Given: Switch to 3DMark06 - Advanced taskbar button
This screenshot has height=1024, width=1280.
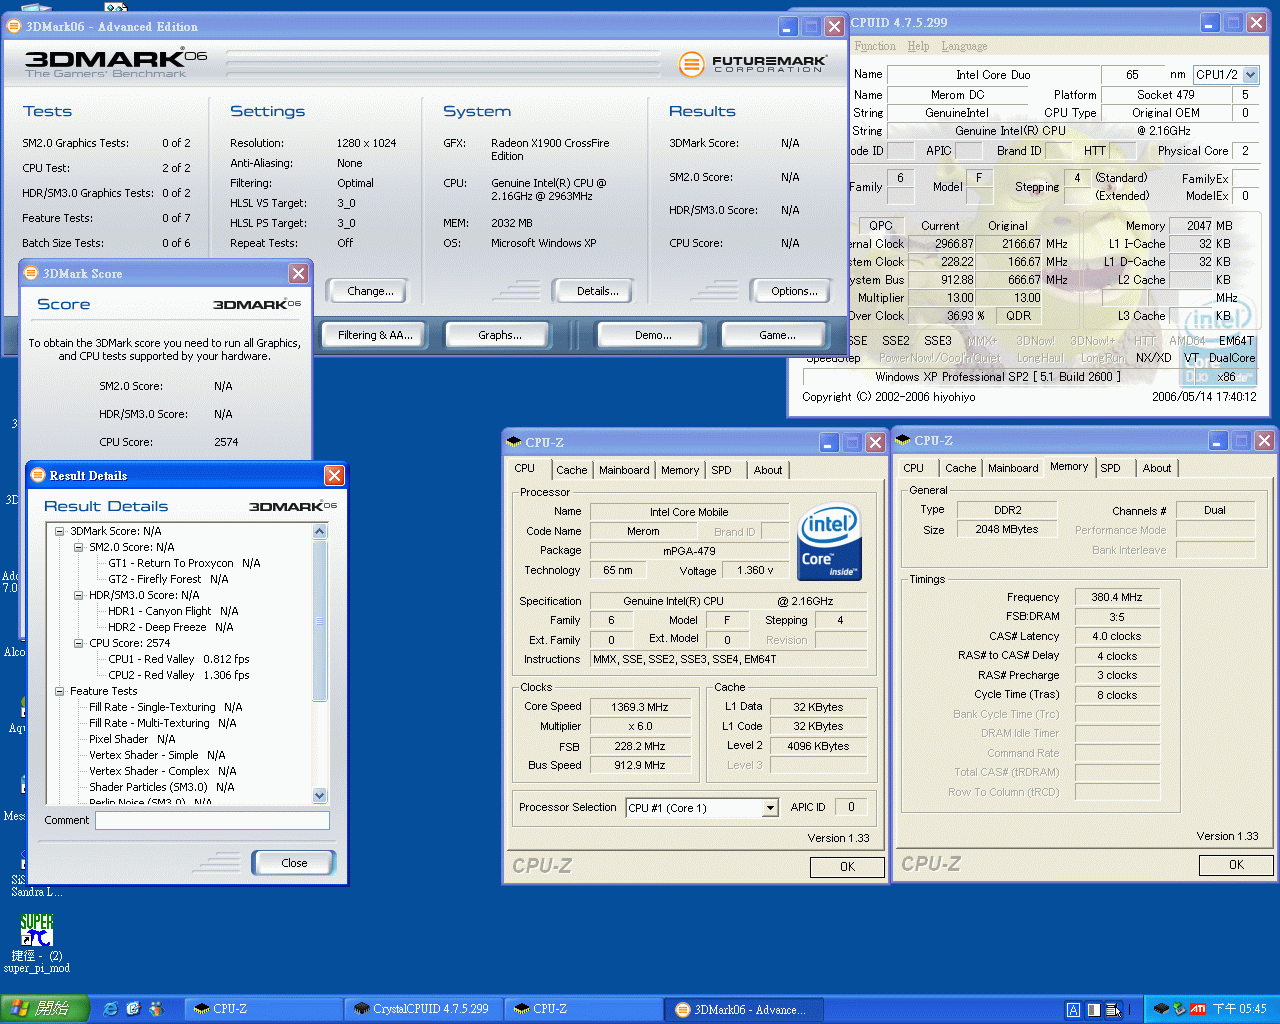Looking at the screenshot, I should (743, 1009).
